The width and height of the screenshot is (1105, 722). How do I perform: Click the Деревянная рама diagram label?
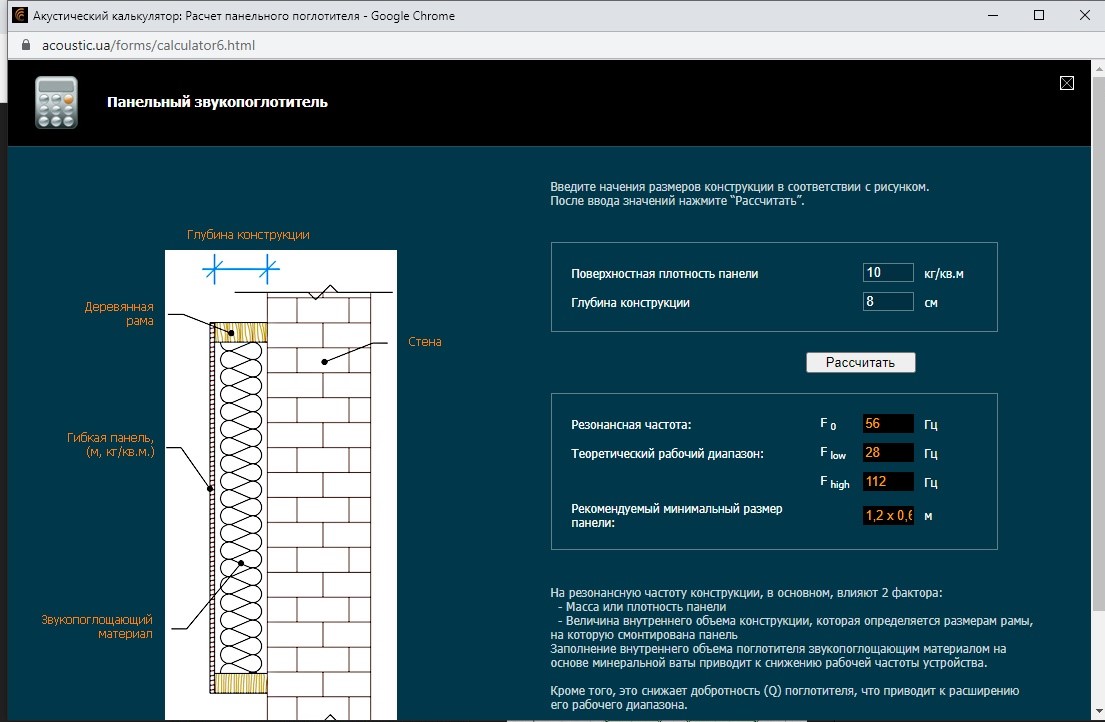click(x=119, y=313)
